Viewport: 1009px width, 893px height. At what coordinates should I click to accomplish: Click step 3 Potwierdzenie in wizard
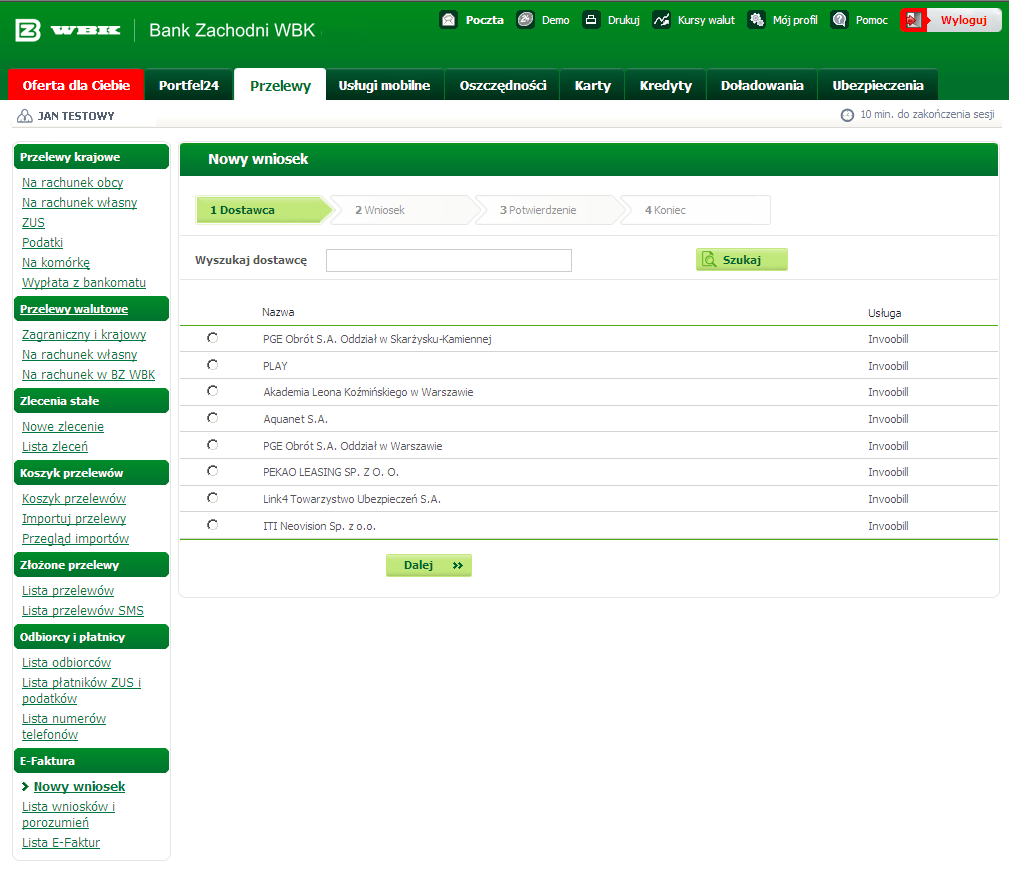549,210
